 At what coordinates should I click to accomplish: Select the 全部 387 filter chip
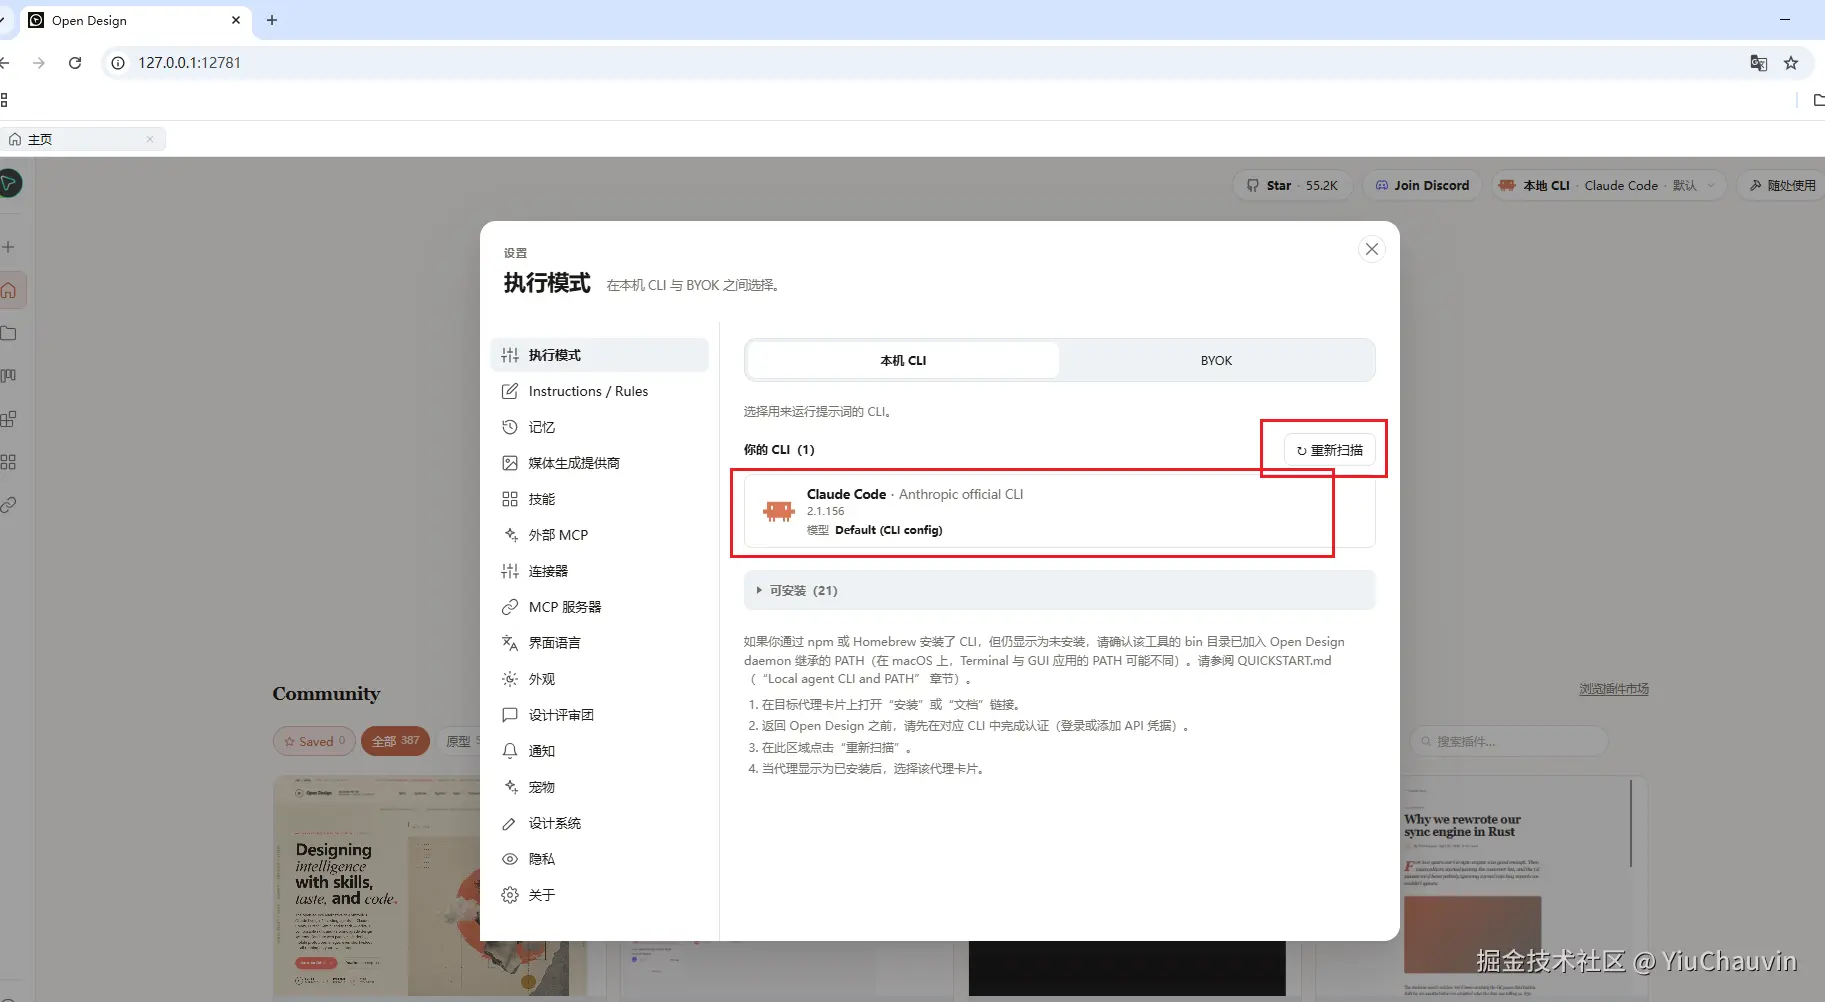coord(395,741)
